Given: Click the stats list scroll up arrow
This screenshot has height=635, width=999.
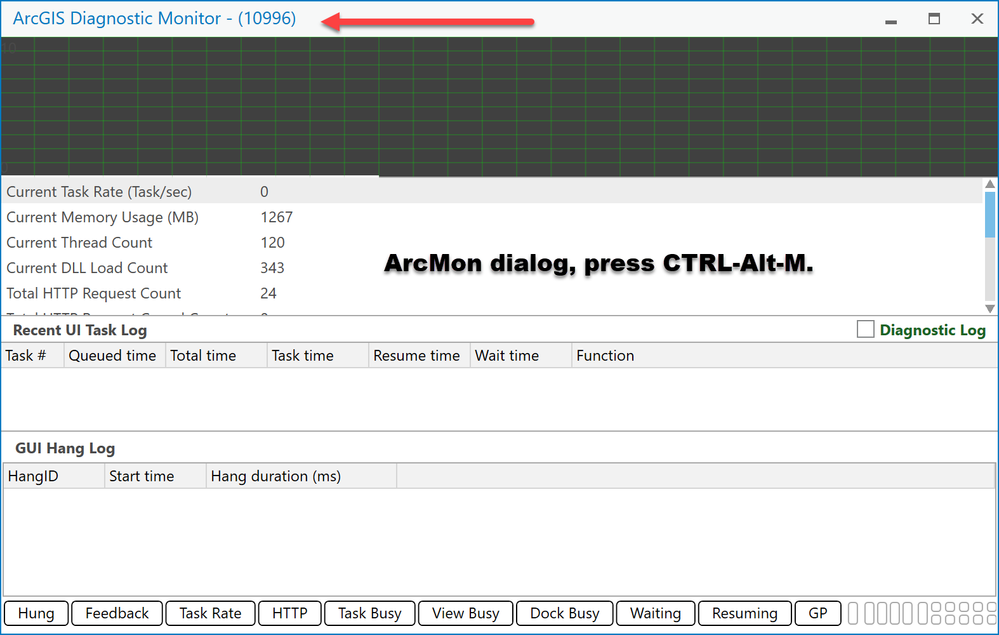Looking at the screenshot, I should point(989,184).
